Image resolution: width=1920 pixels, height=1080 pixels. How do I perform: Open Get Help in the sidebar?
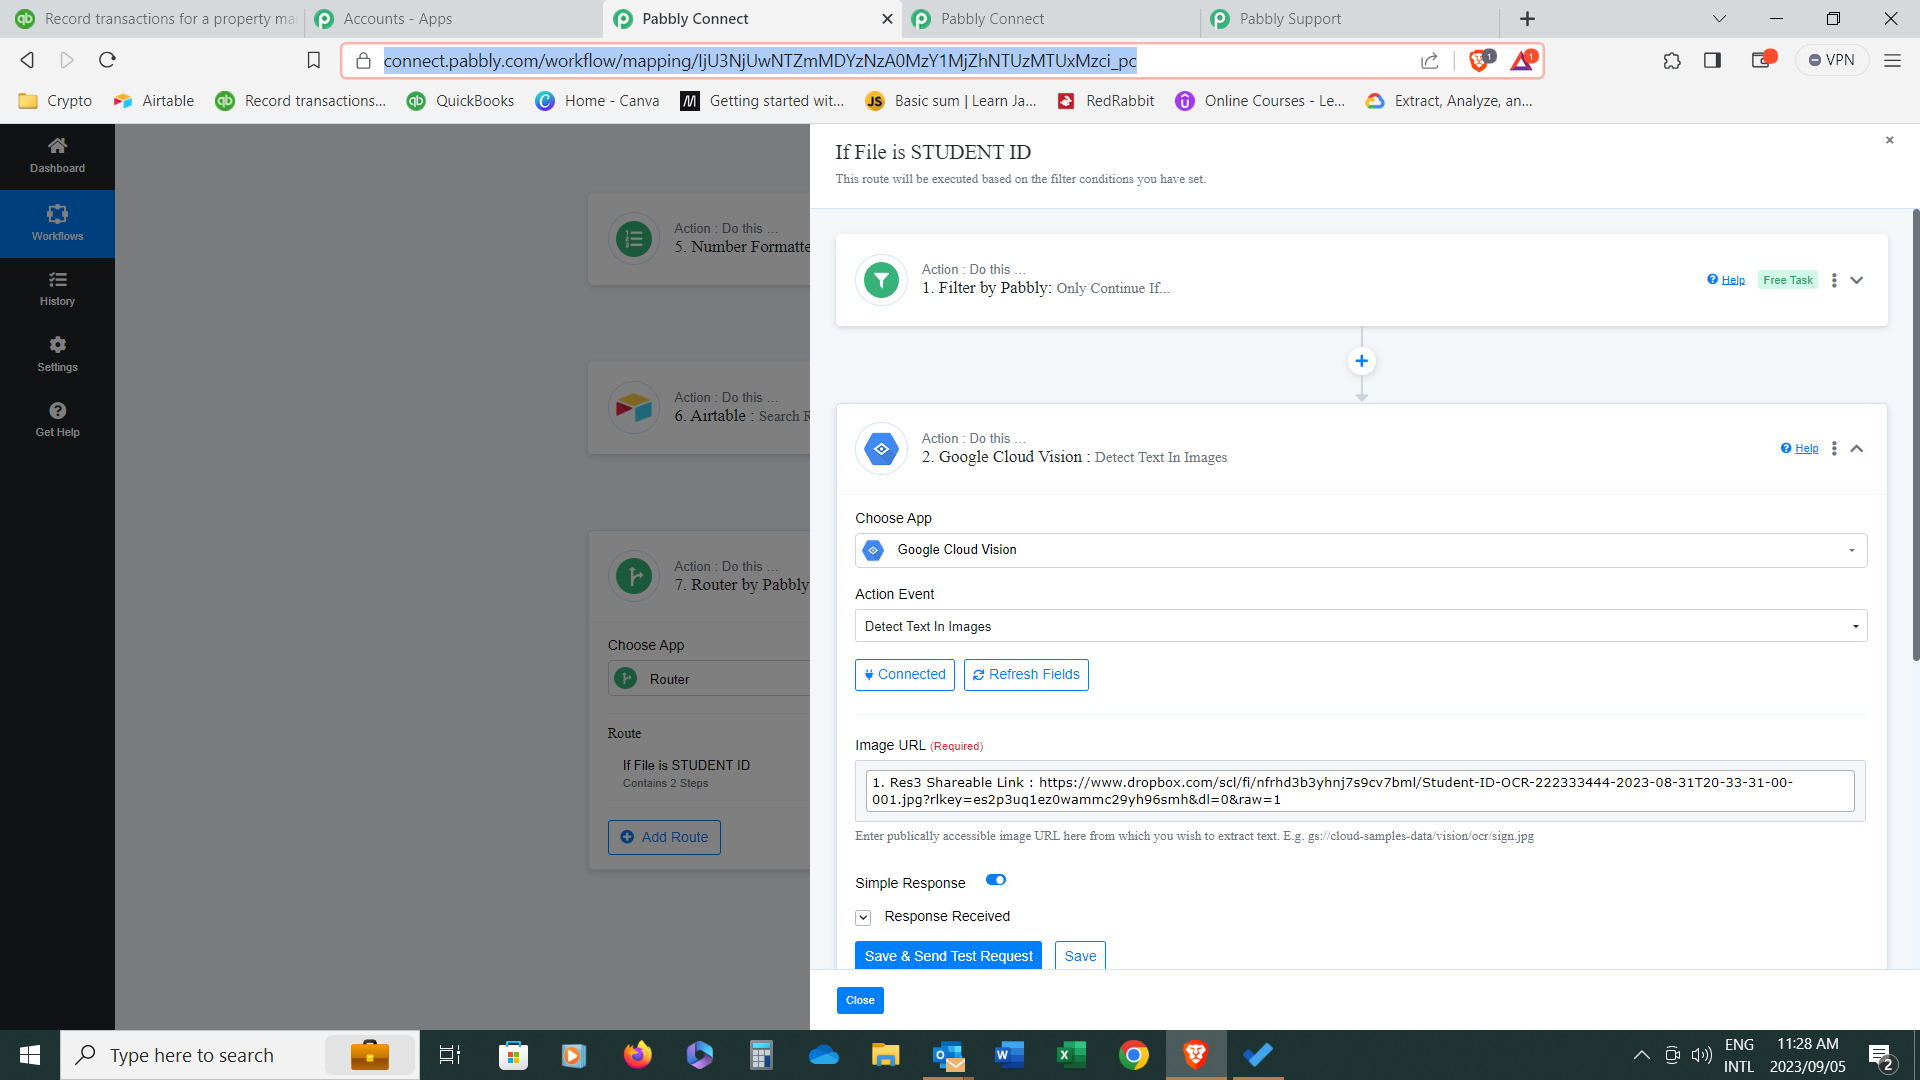pos(57,419)
